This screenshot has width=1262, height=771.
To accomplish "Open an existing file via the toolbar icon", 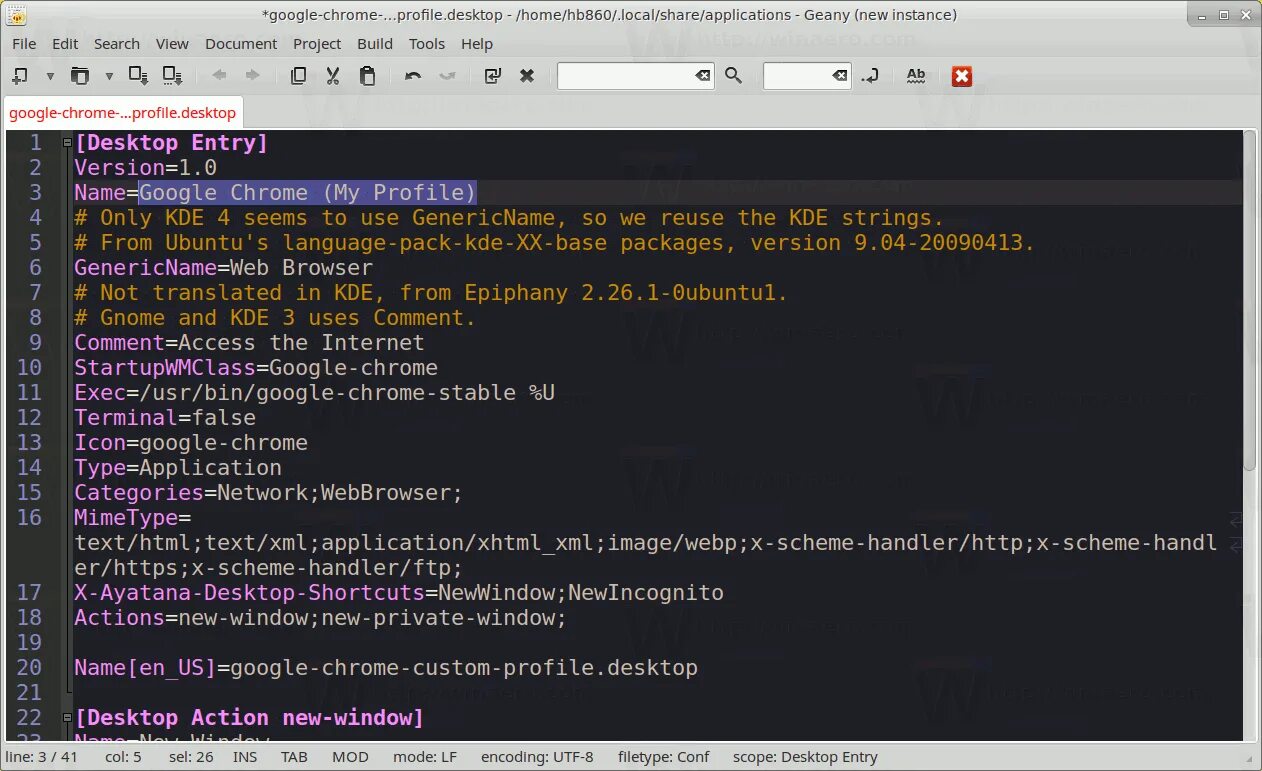I will 80,76.
